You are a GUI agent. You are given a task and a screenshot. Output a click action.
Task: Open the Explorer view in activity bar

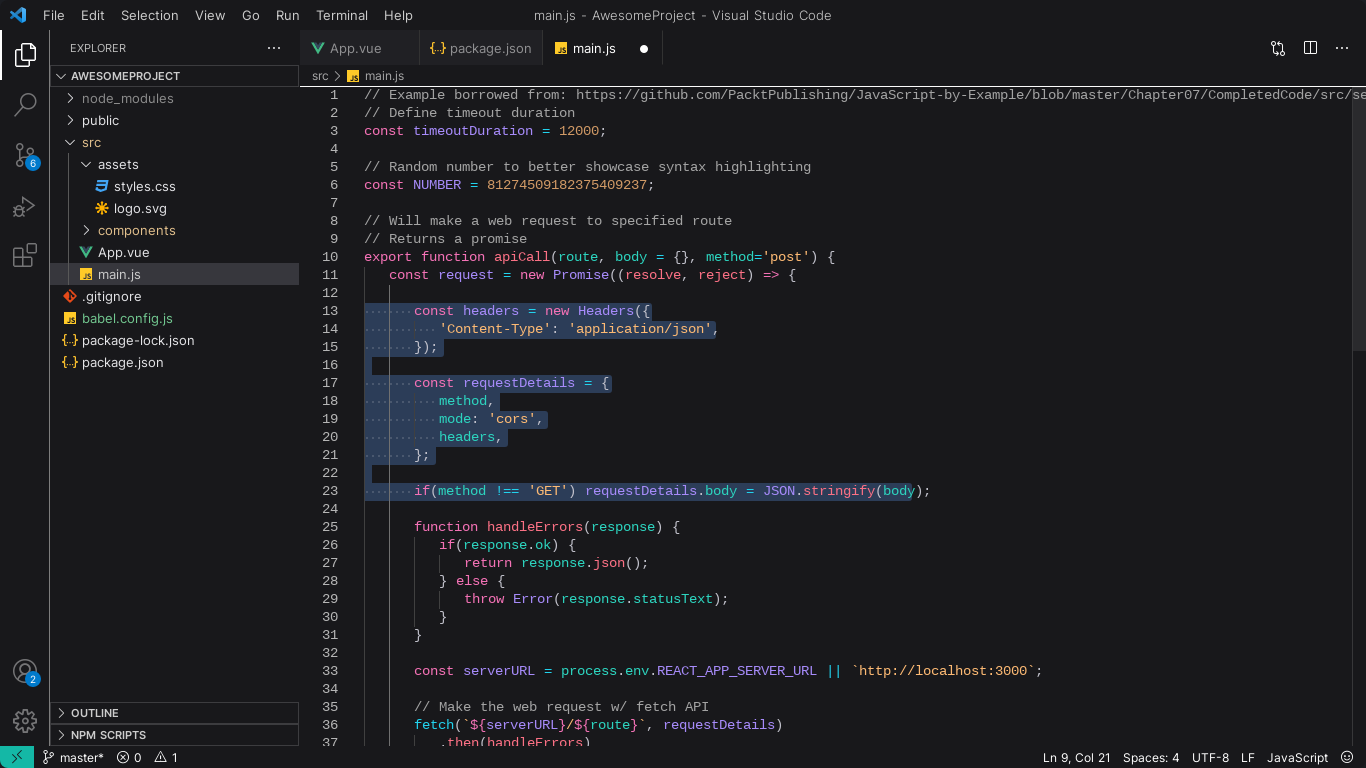(25, 55)
